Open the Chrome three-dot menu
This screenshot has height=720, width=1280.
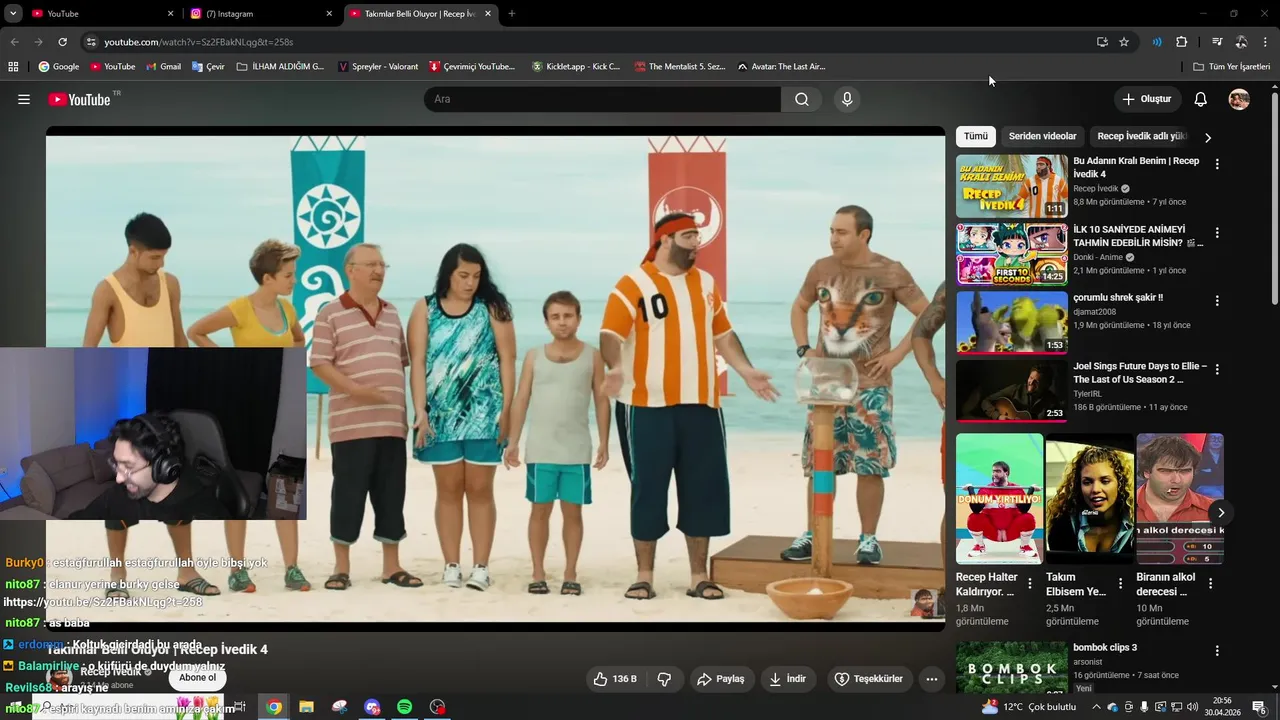pyautogui.click(x=1266, y=42)
